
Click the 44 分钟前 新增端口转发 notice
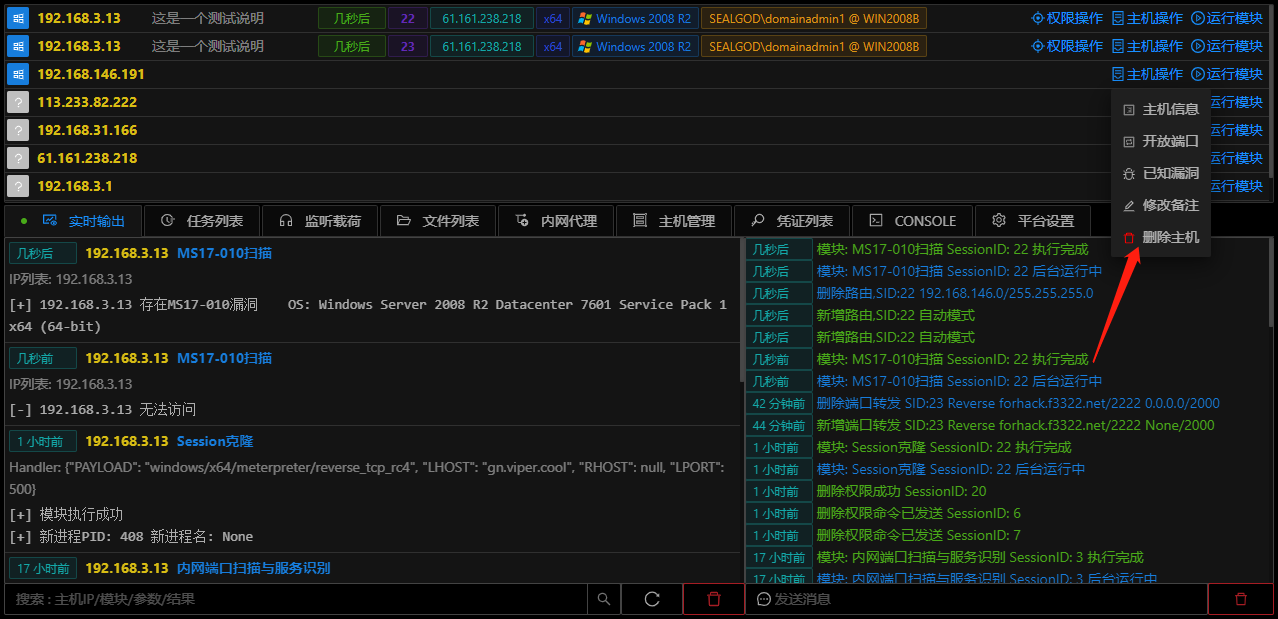(1016, 425)
